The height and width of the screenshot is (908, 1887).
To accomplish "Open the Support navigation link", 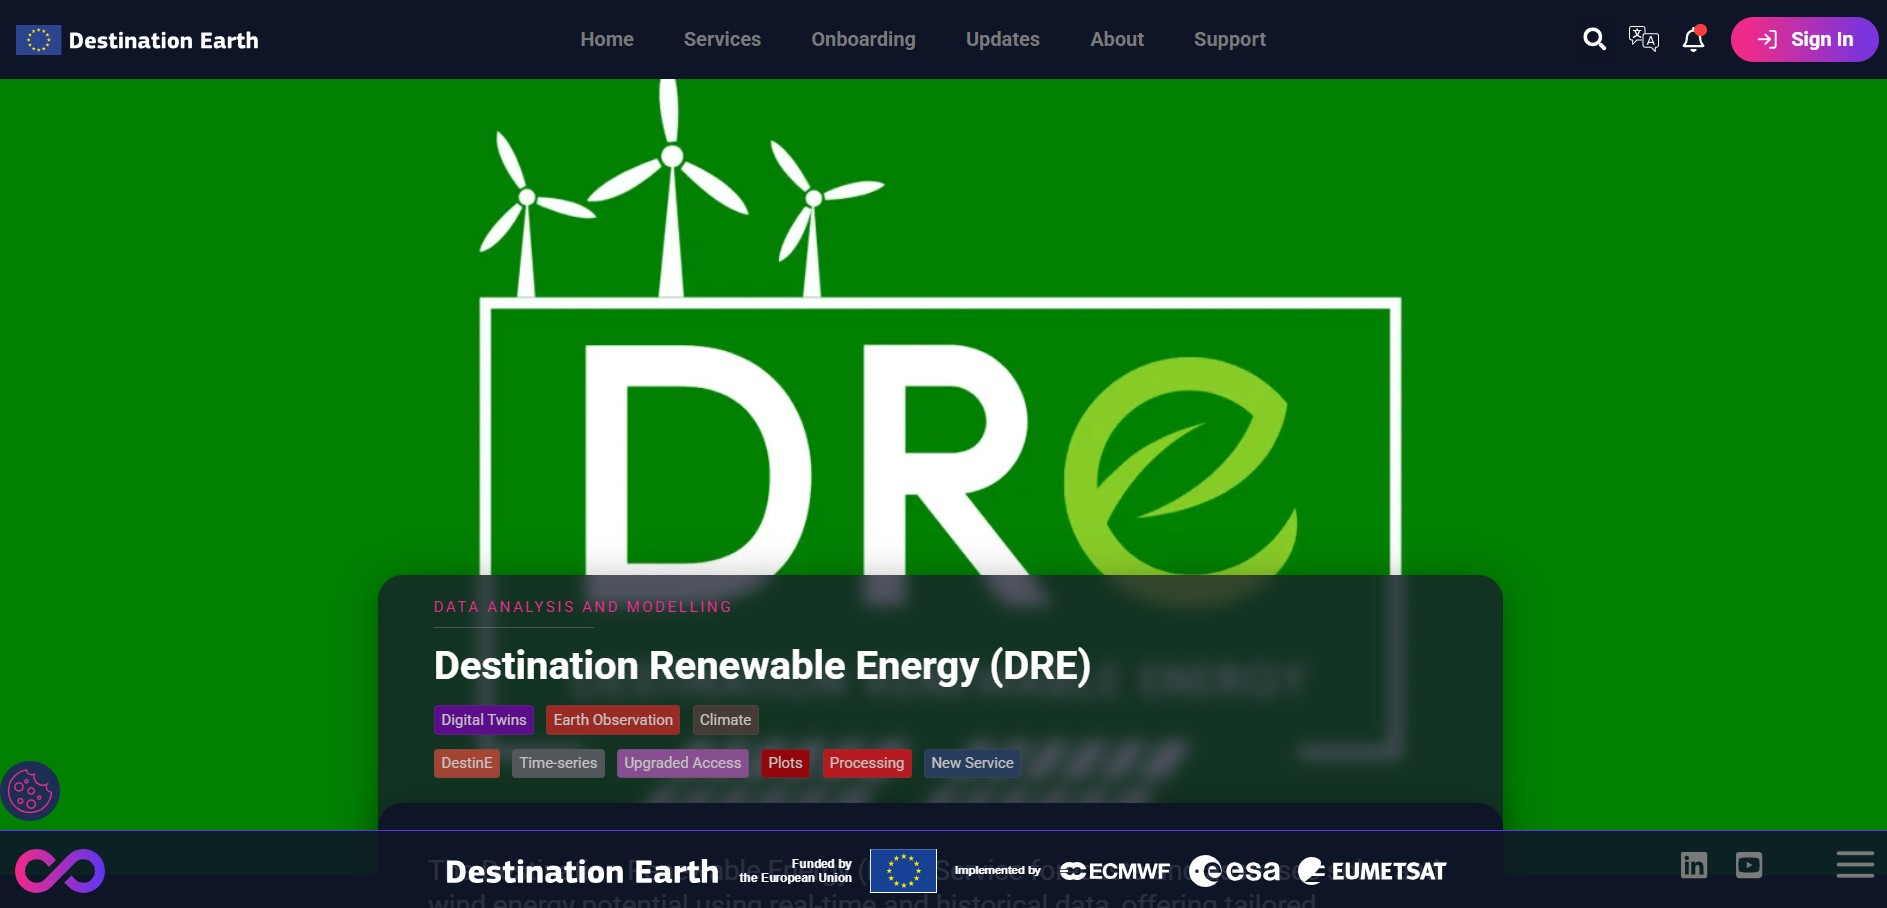I will point(1229,39).
